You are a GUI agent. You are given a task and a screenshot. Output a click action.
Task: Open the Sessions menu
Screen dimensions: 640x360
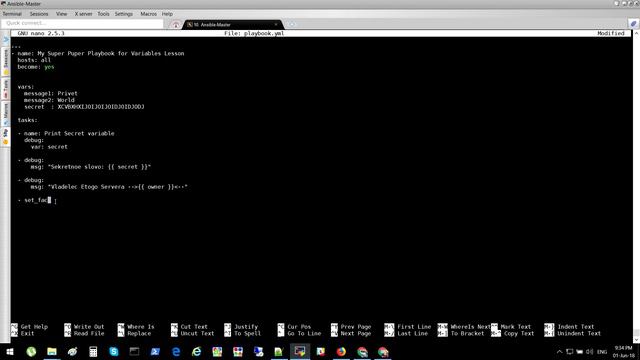click(x=39, y=14)
